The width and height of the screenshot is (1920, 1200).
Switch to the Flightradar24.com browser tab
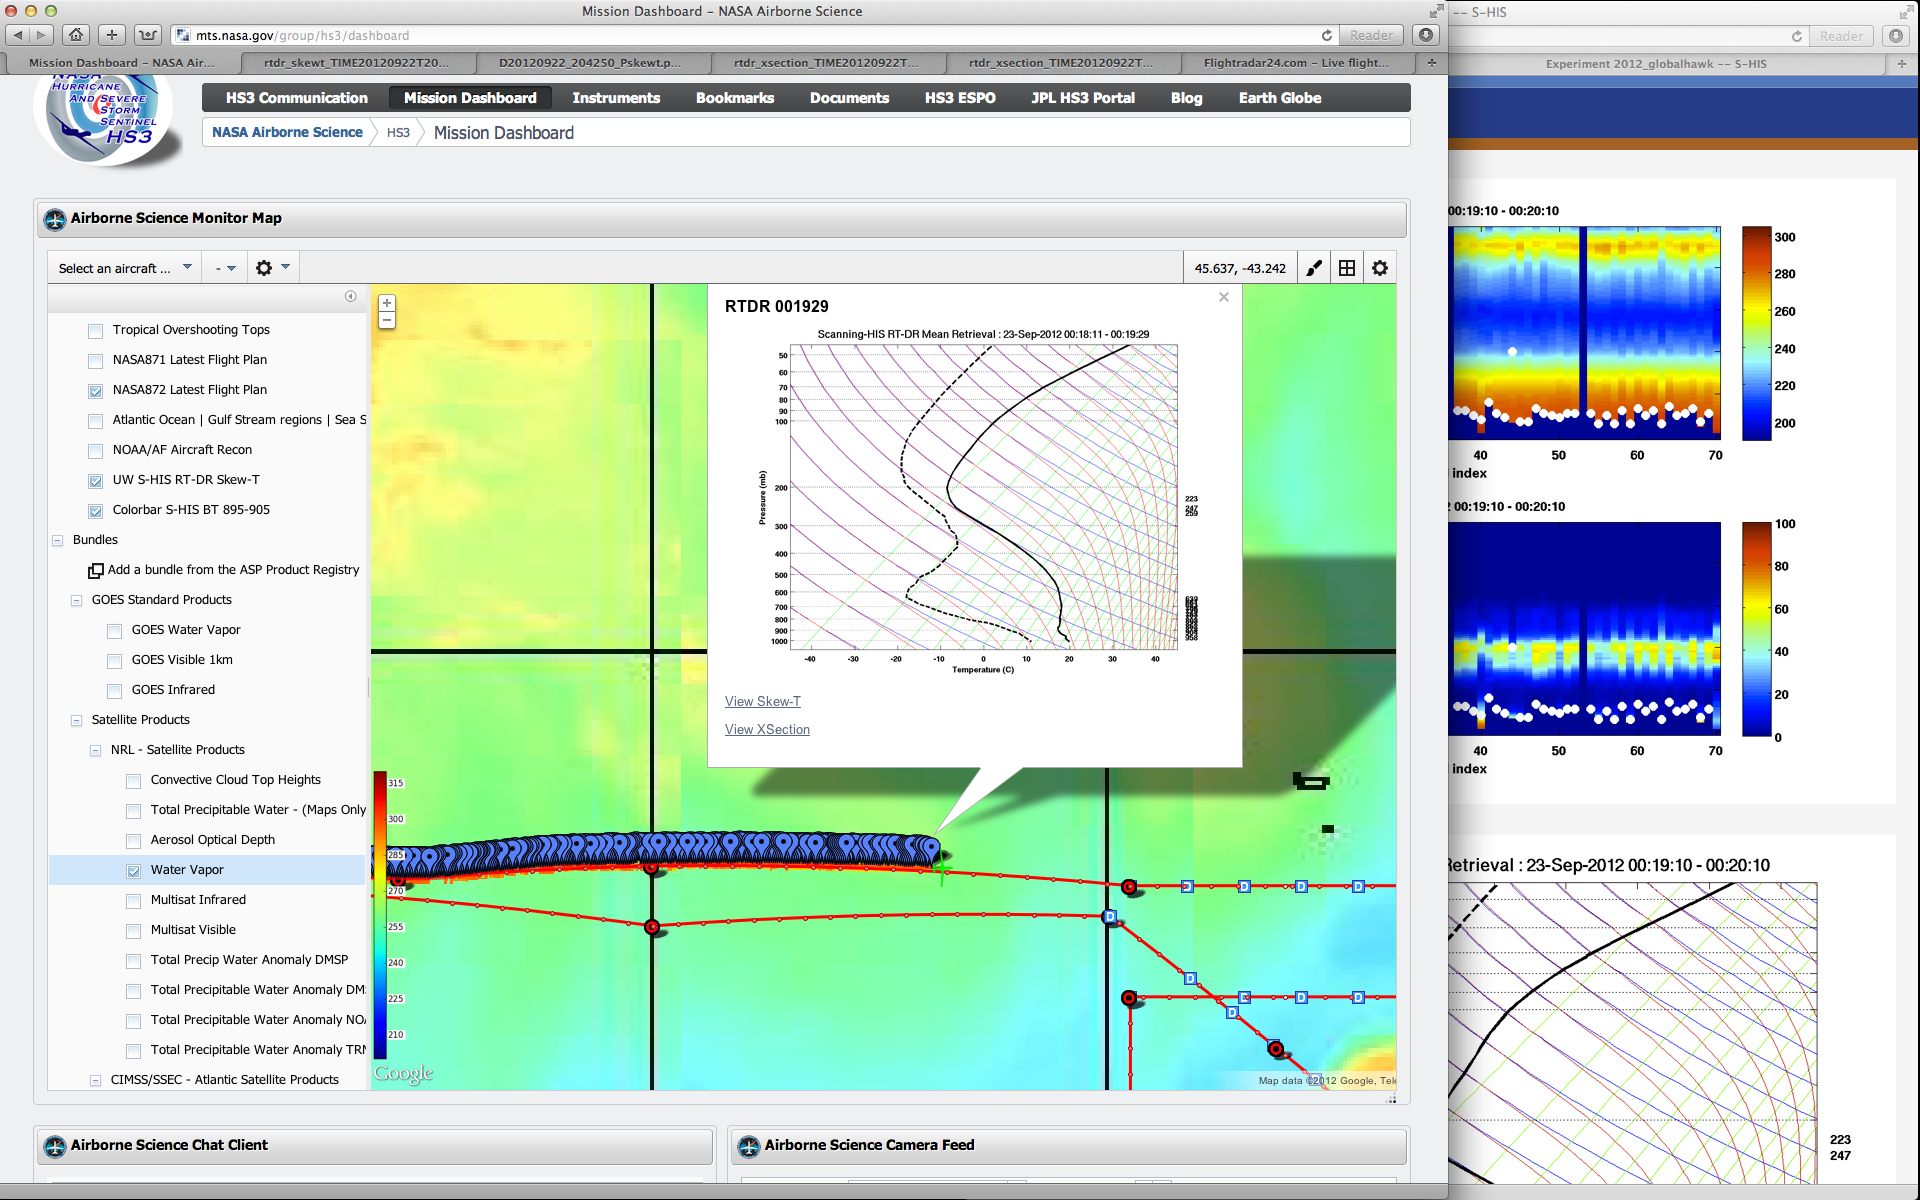[1295, 63]
